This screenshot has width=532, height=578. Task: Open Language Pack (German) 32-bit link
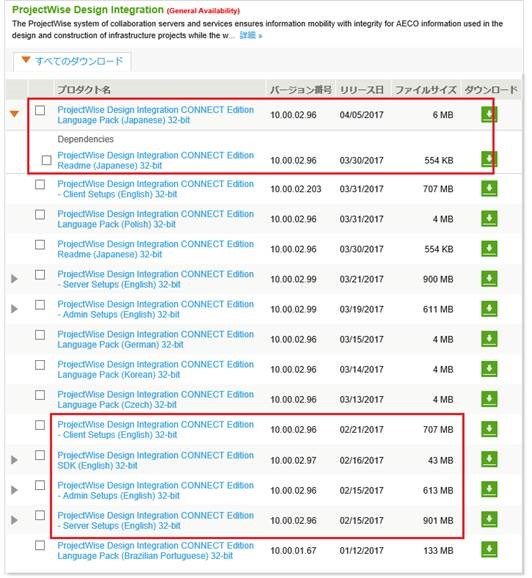click(x=156, y=339)
